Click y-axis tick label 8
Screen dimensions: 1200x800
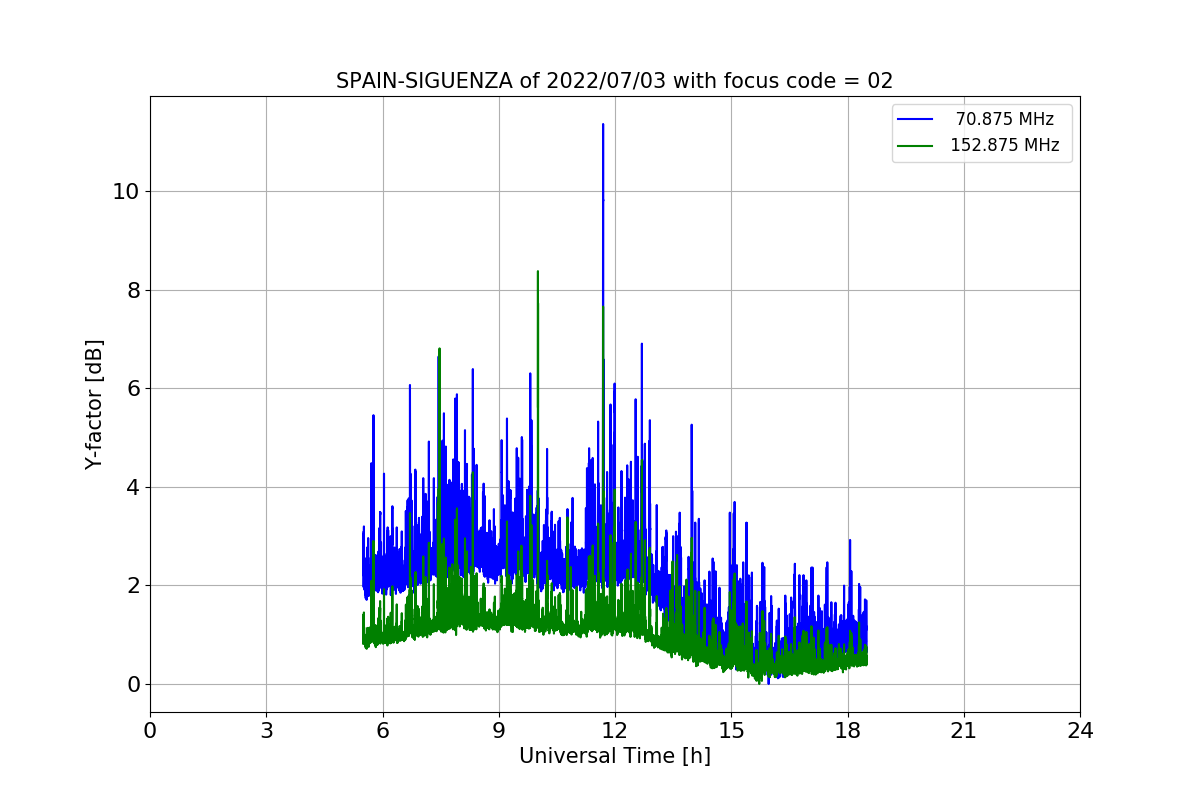click(132, 290)
